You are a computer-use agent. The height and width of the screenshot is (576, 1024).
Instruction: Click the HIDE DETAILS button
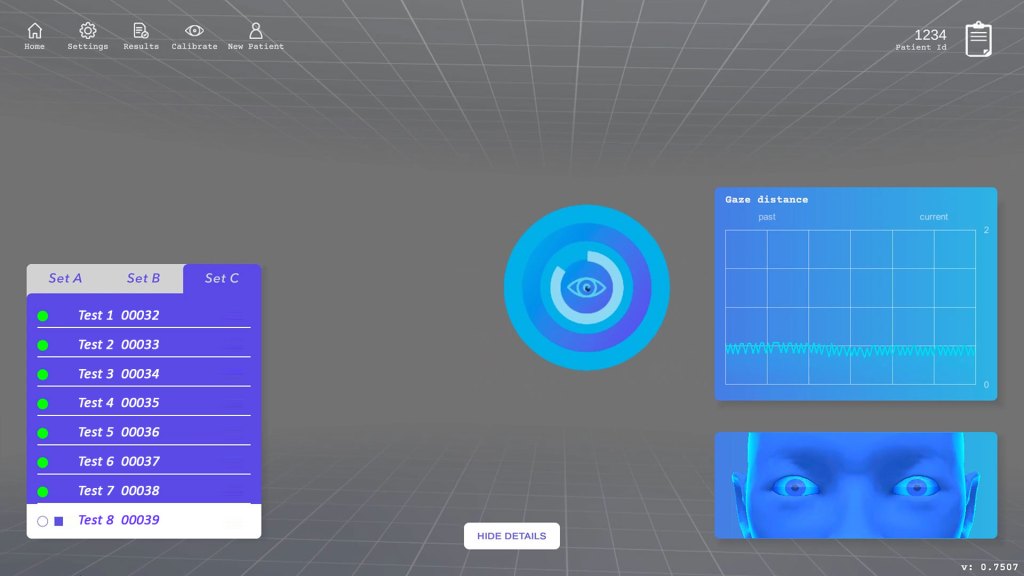pos(511,536)
